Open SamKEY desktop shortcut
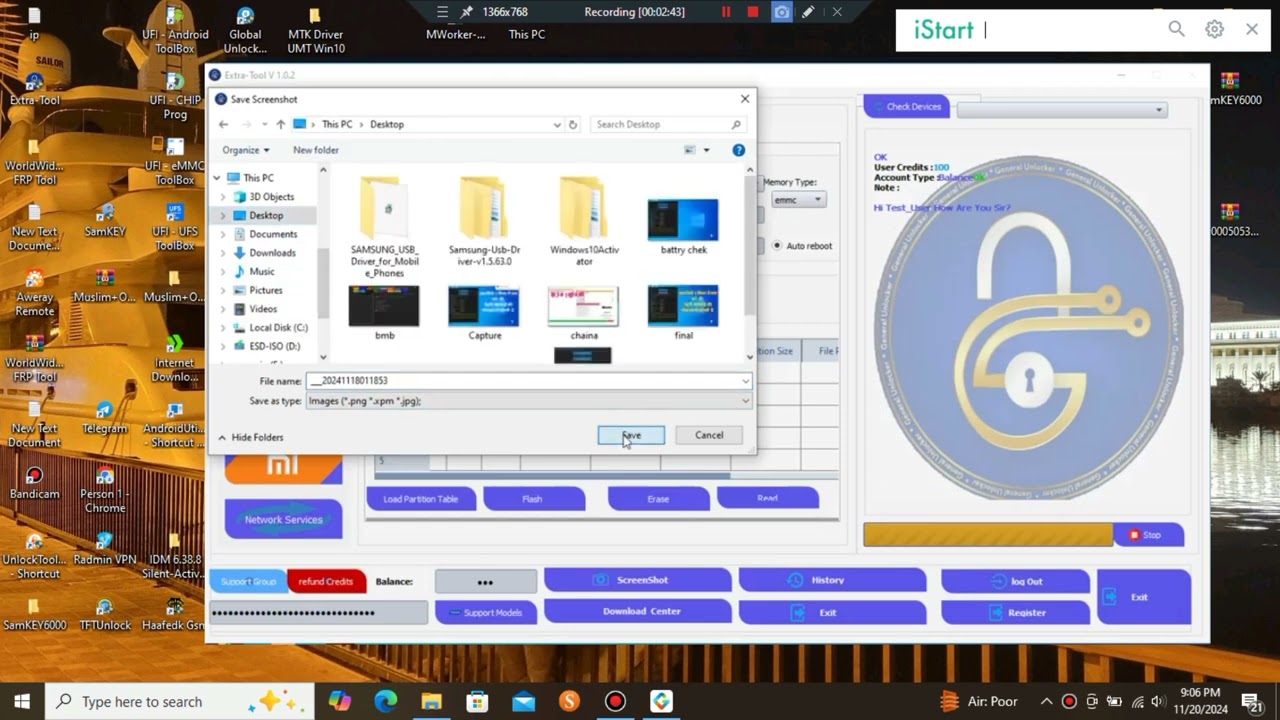This screenshot has width=1280, height=720. click(105, 220)
